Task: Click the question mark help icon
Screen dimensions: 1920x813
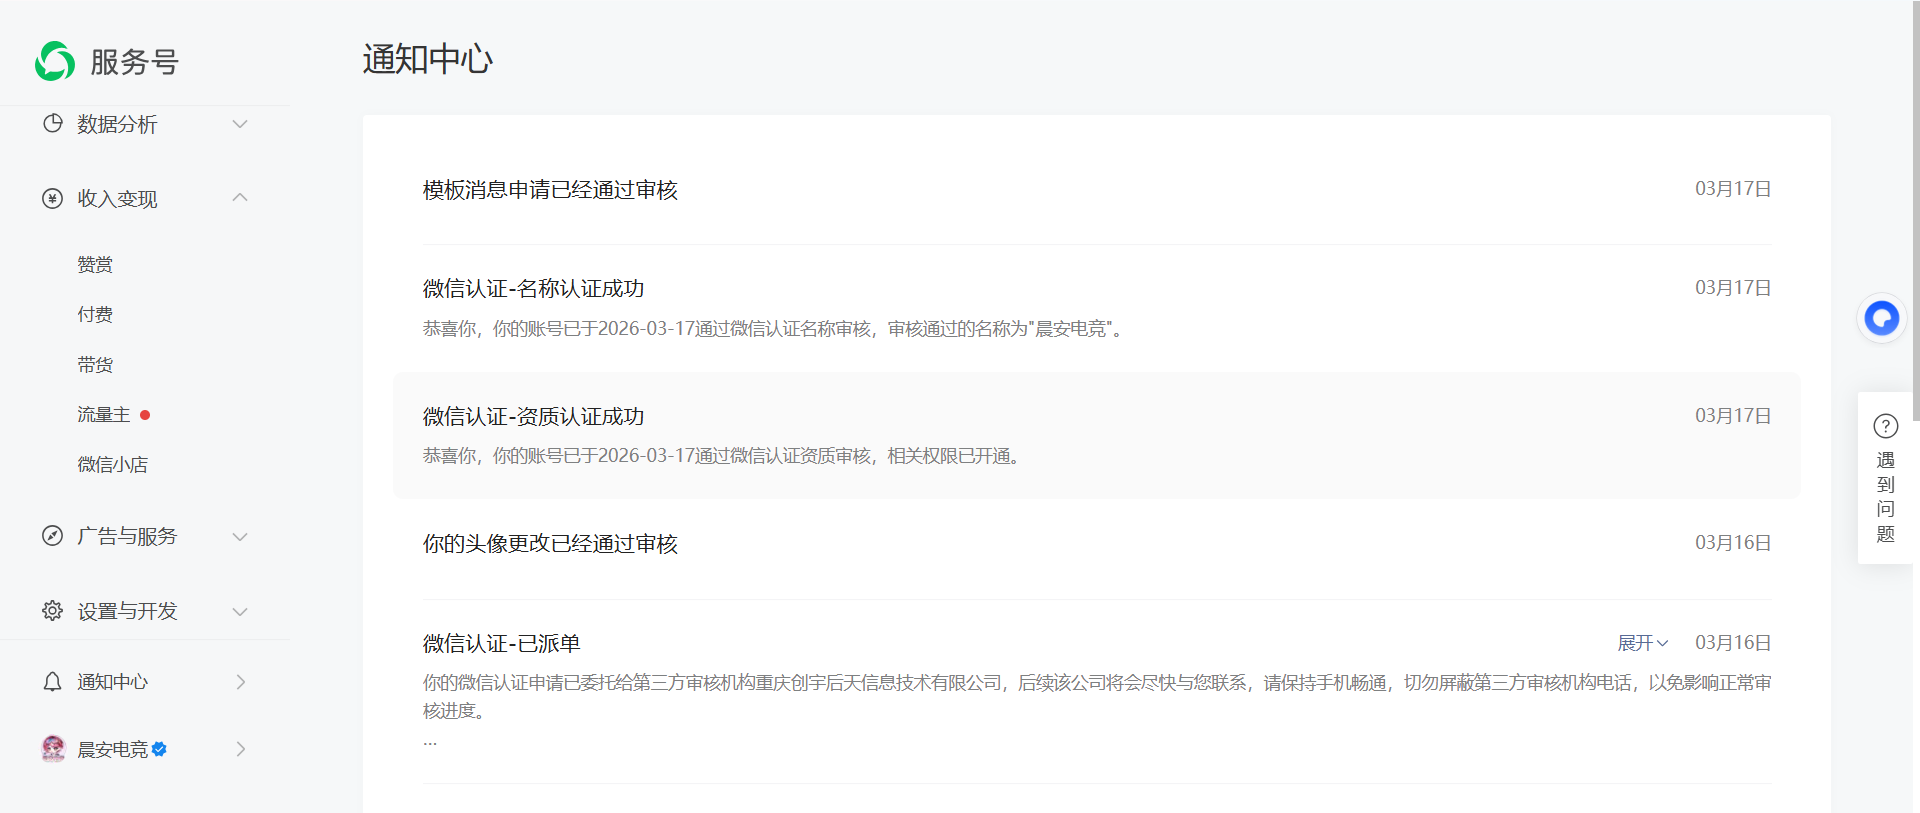Action: click(x=1886, y=426)
